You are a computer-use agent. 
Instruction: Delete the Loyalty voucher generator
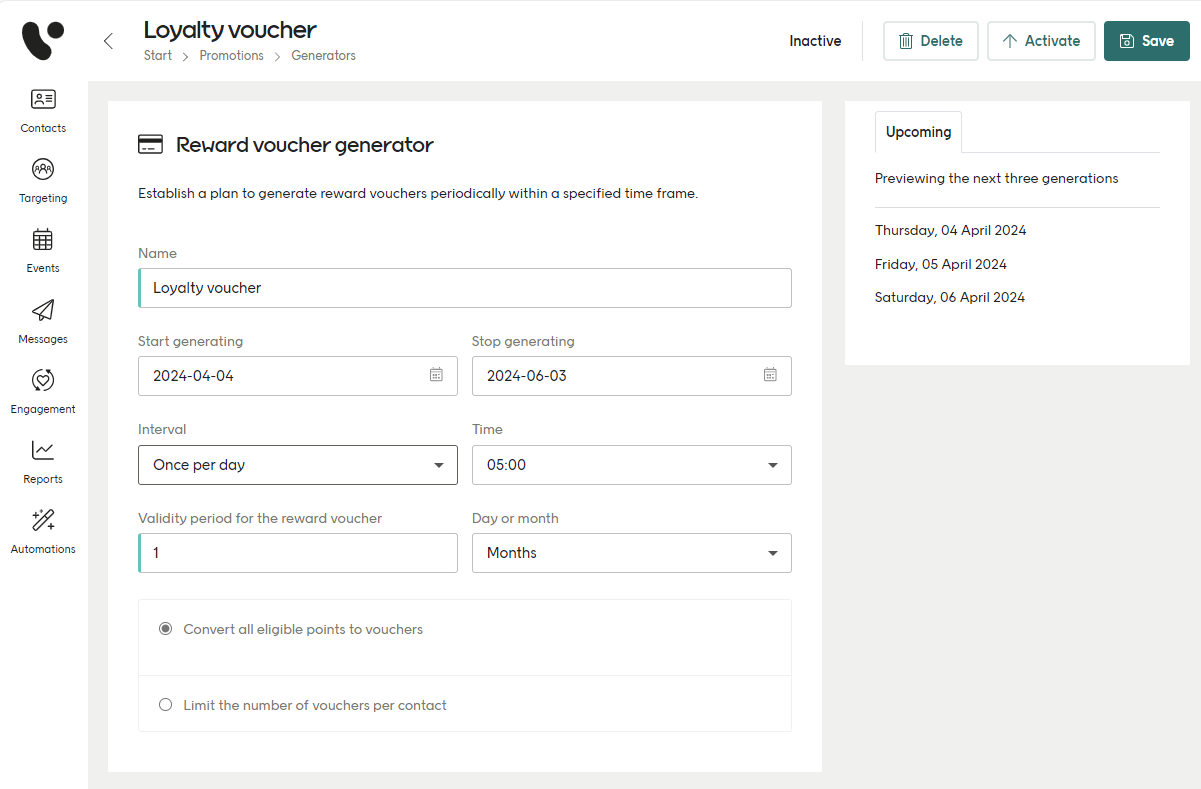pos(930,41)
